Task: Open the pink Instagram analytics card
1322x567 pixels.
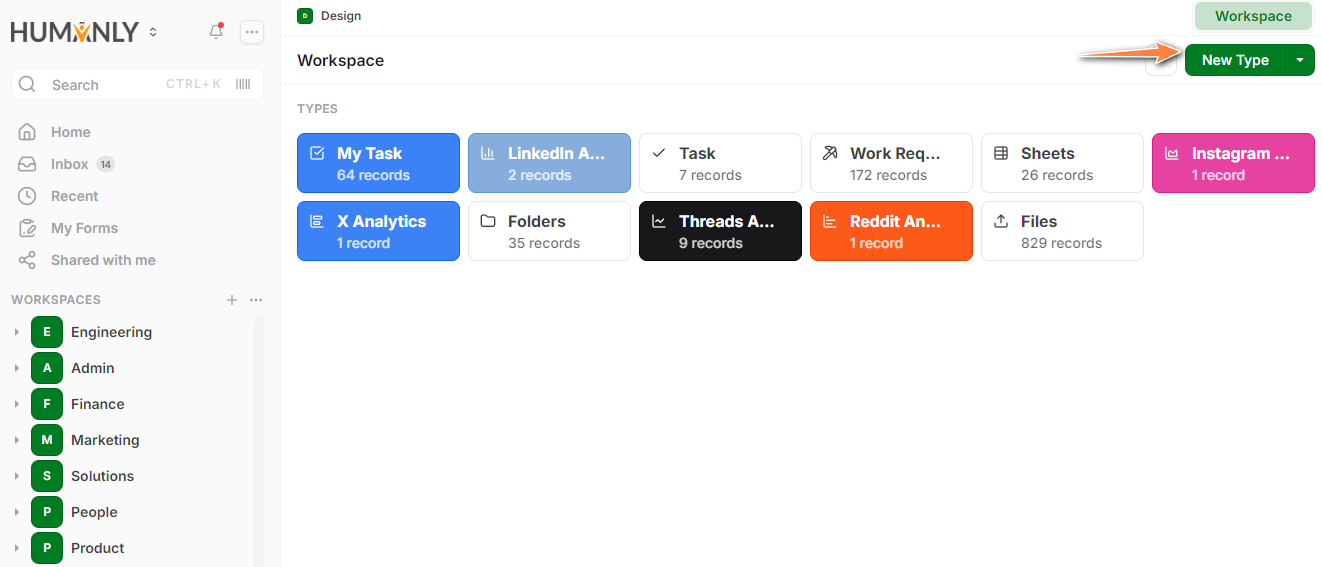Action: point(1233,163)
